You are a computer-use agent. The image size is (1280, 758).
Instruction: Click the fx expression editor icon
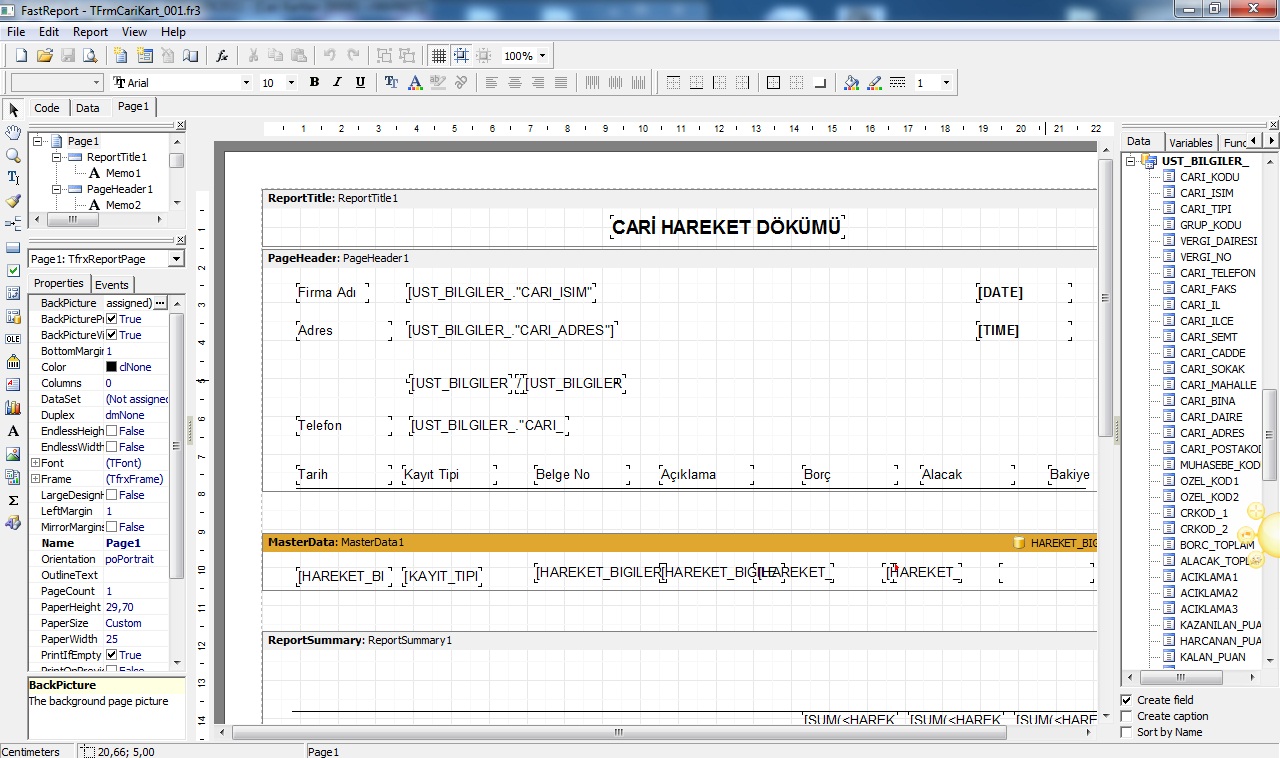(223, 56)
